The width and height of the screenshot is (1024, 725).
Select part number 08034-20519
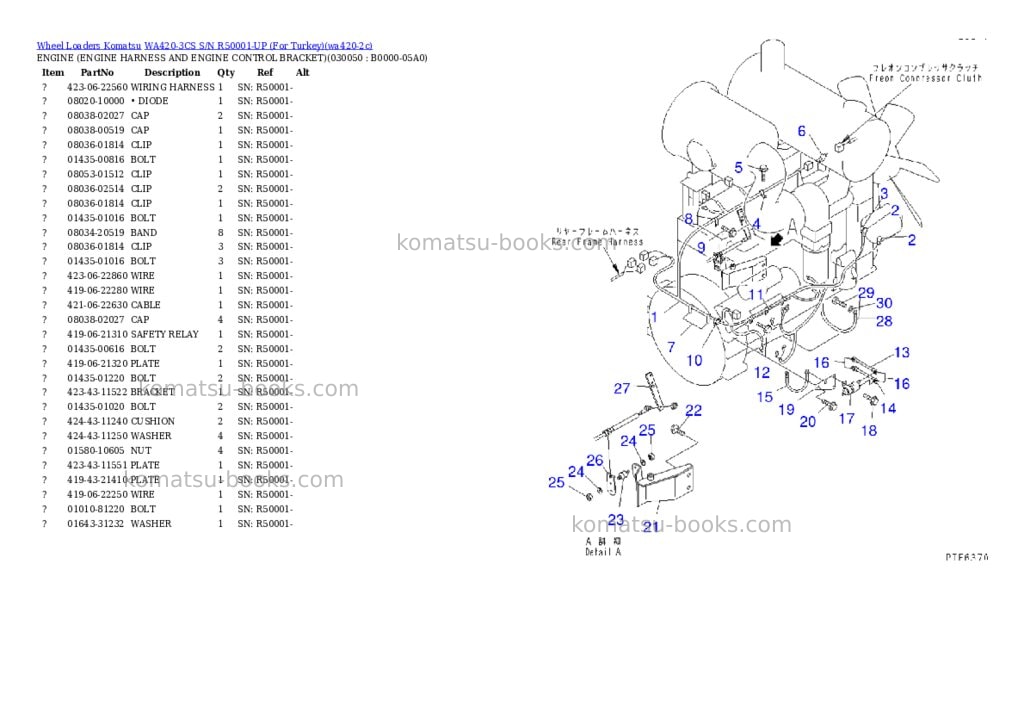tap(95, 233)
